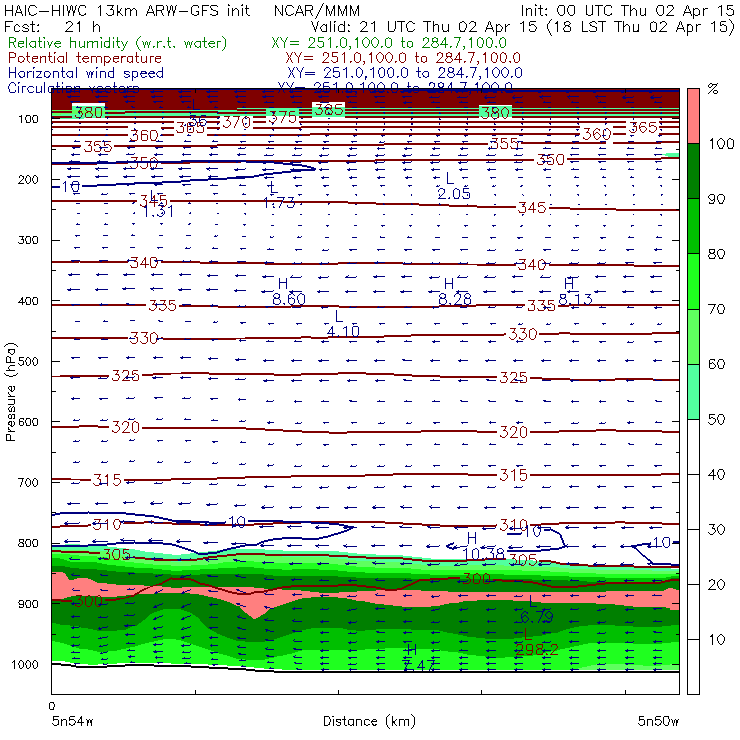
Task: Click the darkest green 90–100 colorbar swatch
Action: tap(693, 171)
